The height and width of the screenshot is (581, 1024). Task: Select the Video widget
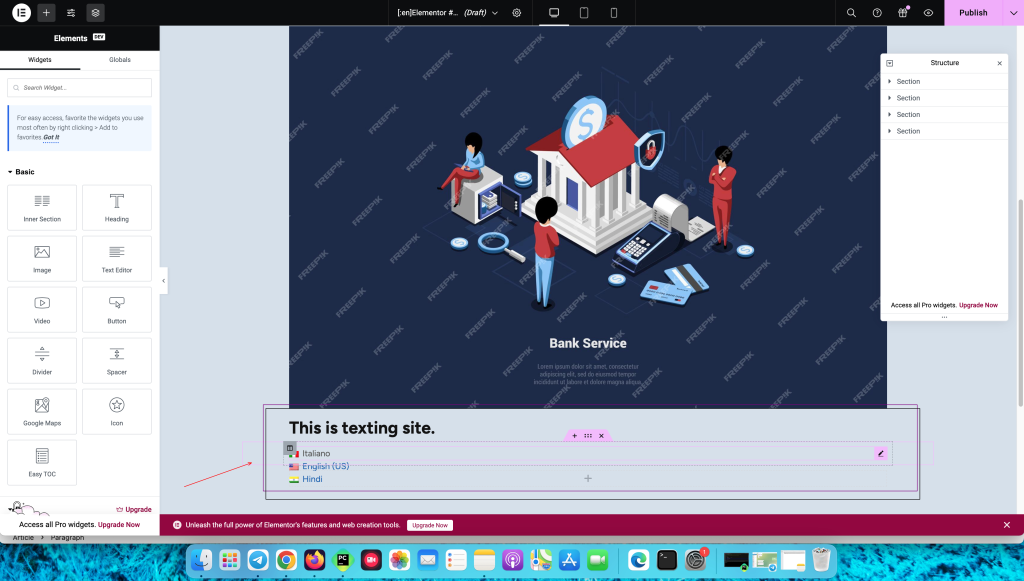[42, 309]
